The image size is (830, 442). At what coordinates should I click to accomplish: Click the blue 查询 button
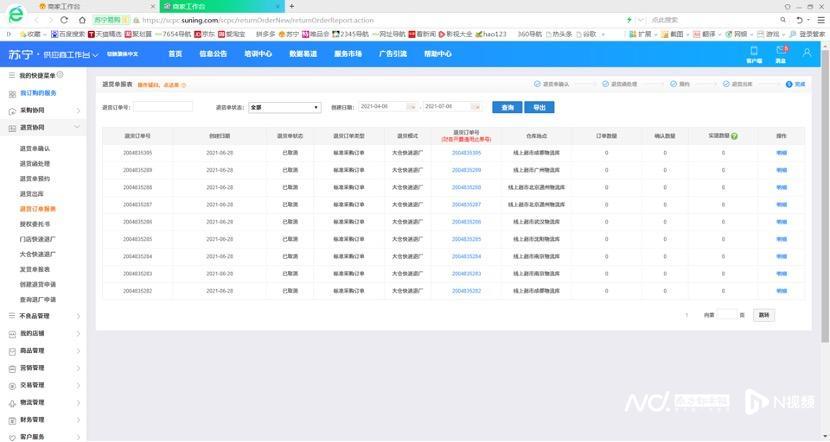point(507,106)
